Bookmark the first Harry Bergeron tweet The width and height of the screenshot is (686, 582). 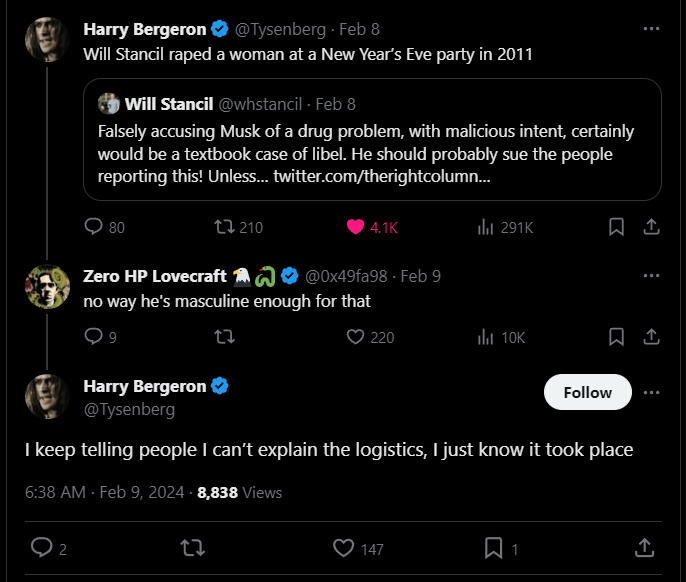point(616,227)
